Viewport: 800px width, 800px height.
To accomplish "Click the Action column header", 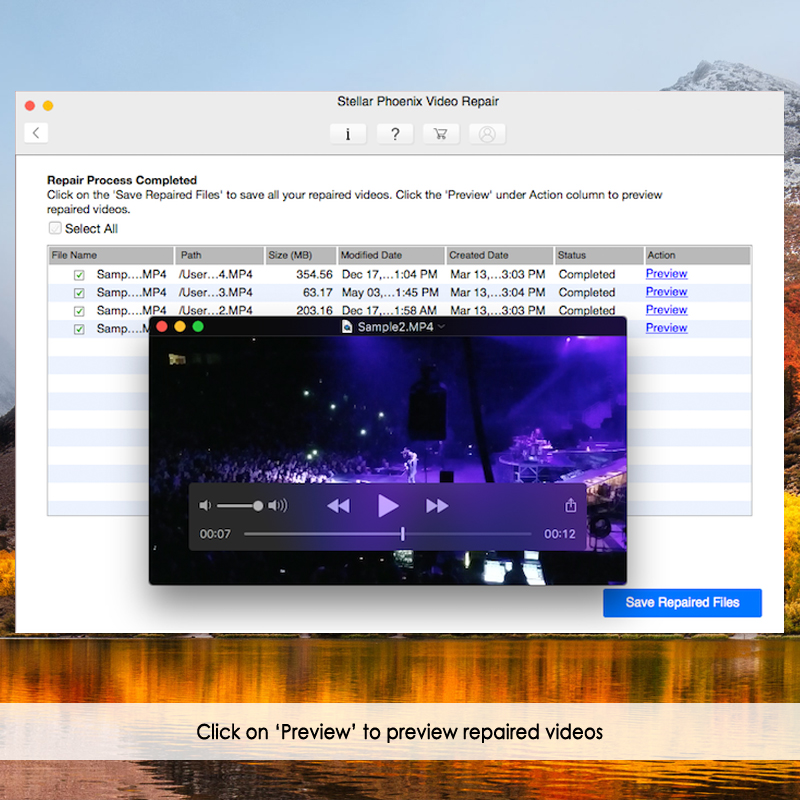I will click(x=697, y=255).
